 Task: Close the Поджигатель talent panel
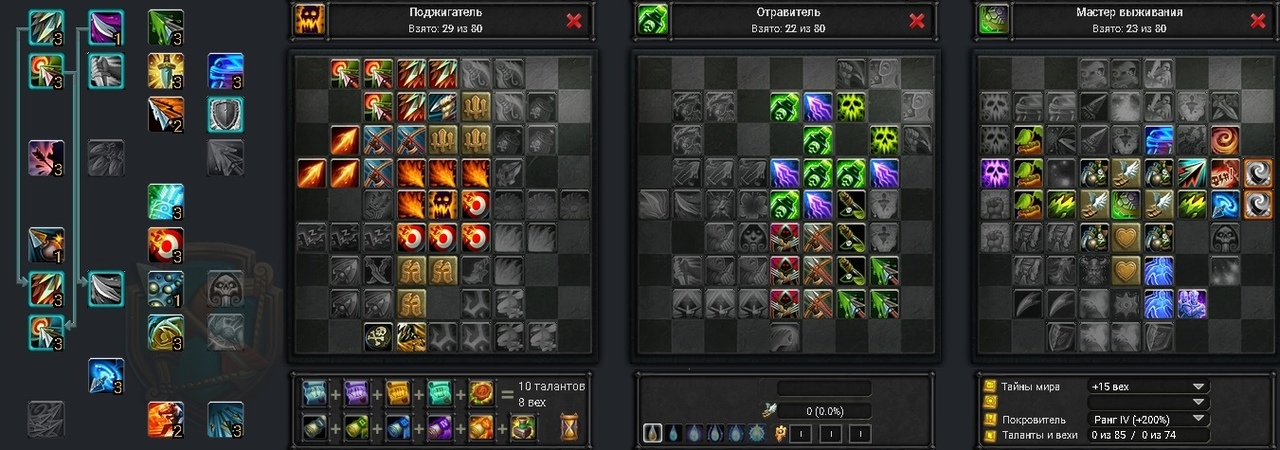574,20
